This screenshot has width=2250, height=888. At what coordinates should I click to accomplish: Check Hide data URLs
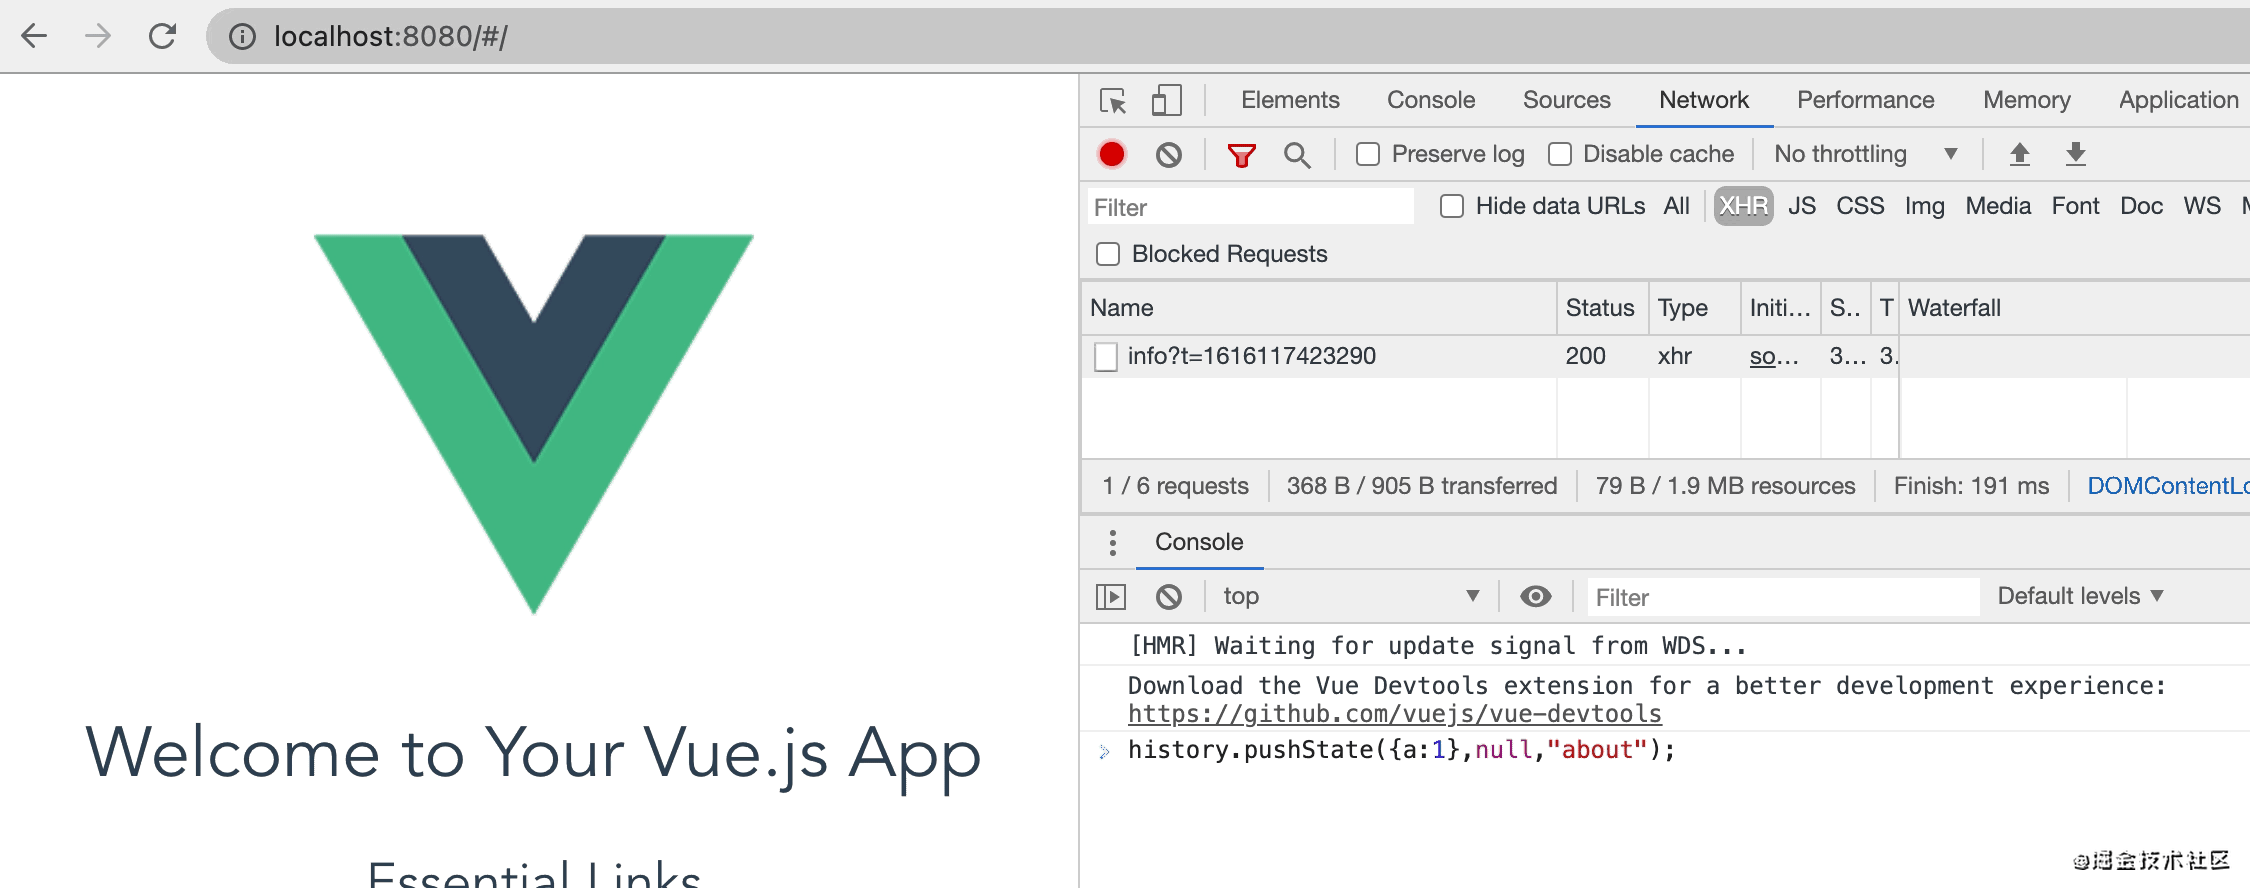pyautogui.click(x=1452, y=206)
